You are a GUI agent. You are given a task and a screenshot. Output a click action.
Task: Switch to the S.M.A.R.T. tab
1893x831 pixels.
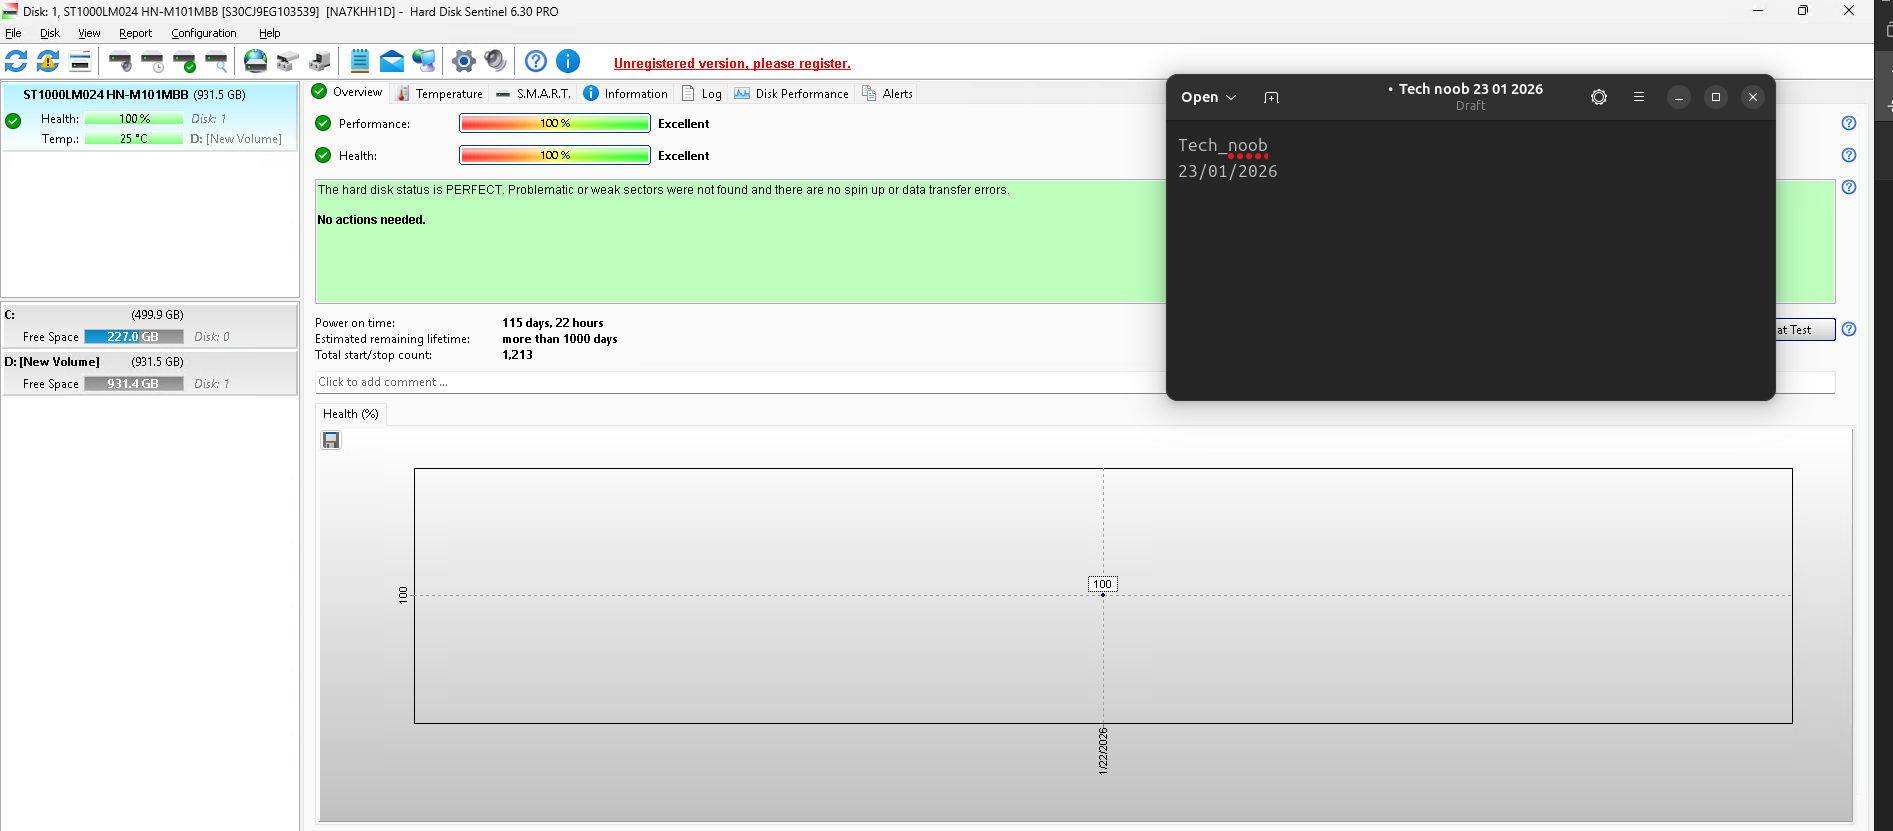coord(534,94)
